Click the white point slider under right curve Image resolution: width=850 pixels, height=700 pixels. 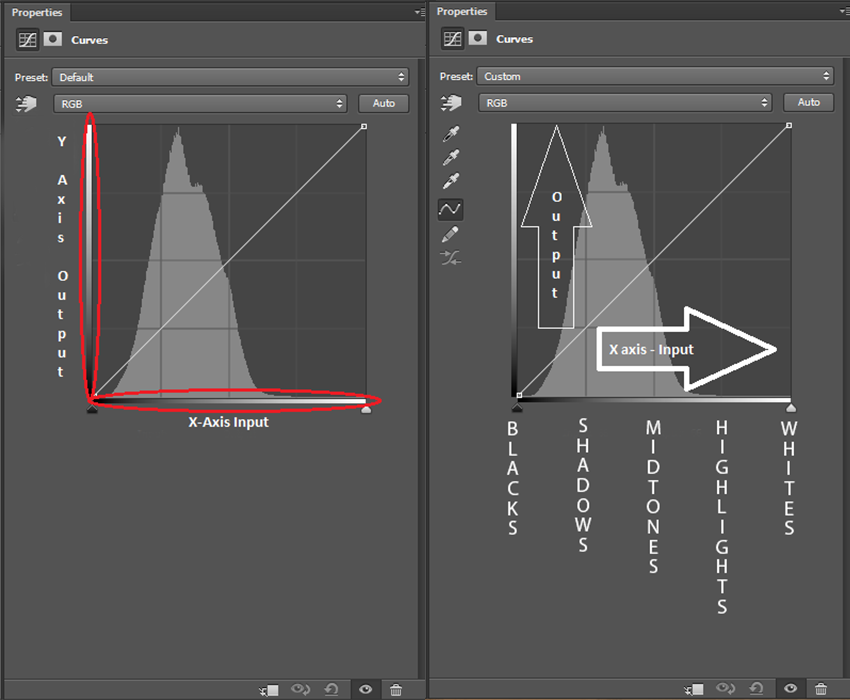pos(791,408)
